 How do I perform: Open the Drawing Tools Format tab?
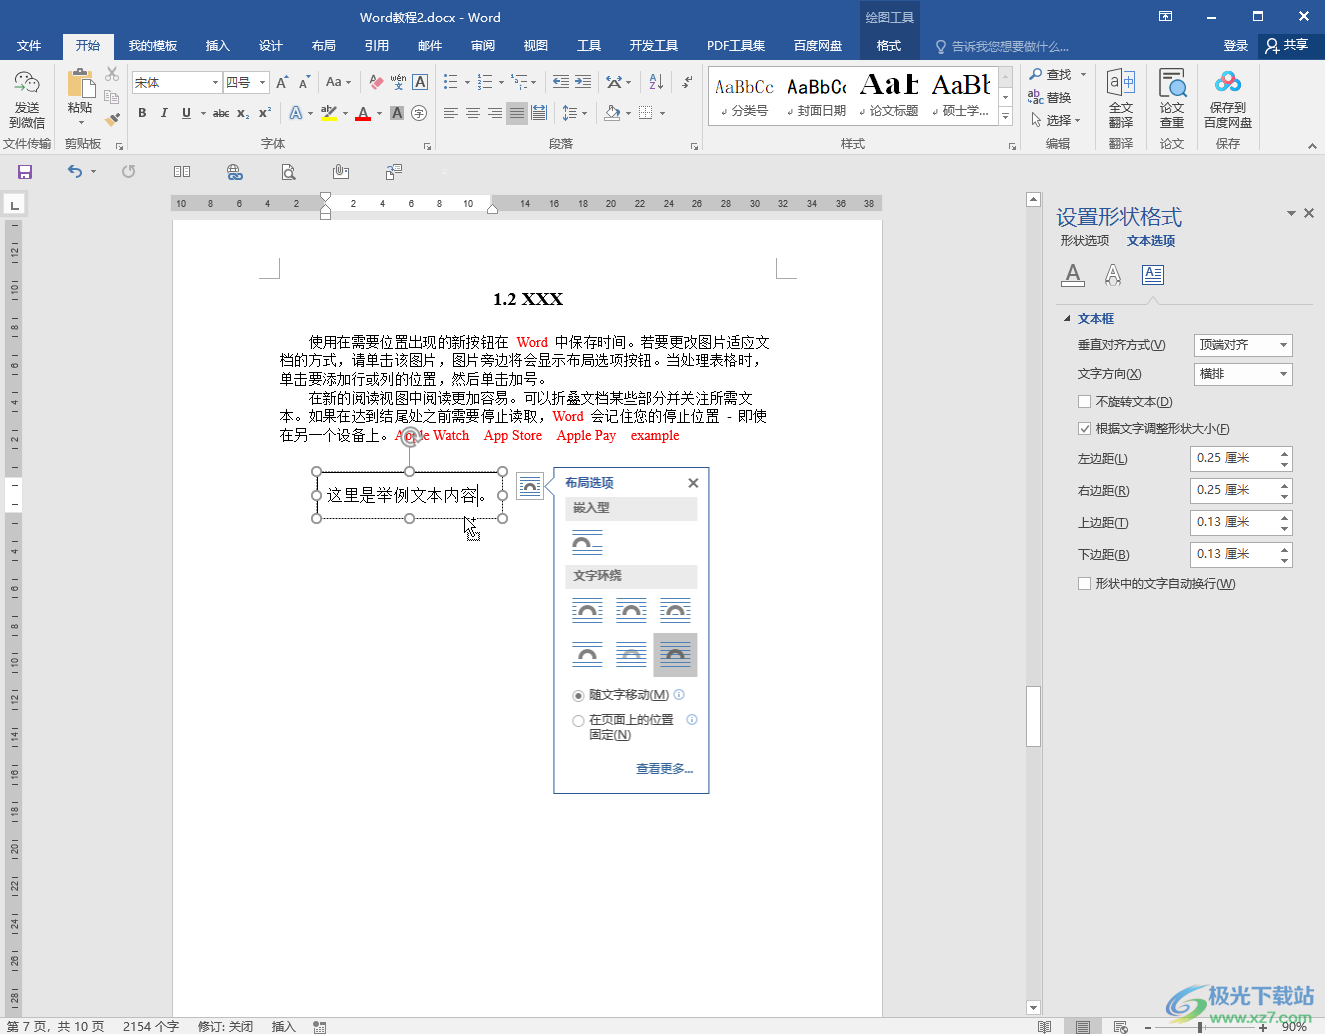[x=888, y=46]
